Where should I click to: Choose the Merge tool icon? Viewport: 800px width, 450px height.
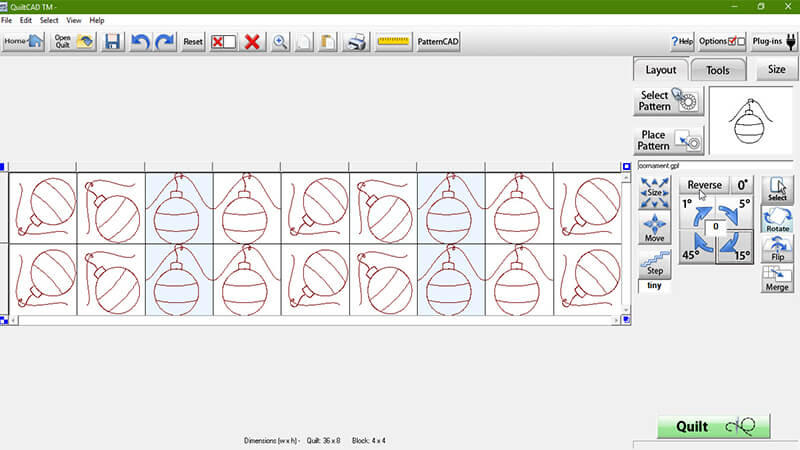point(777,279)
